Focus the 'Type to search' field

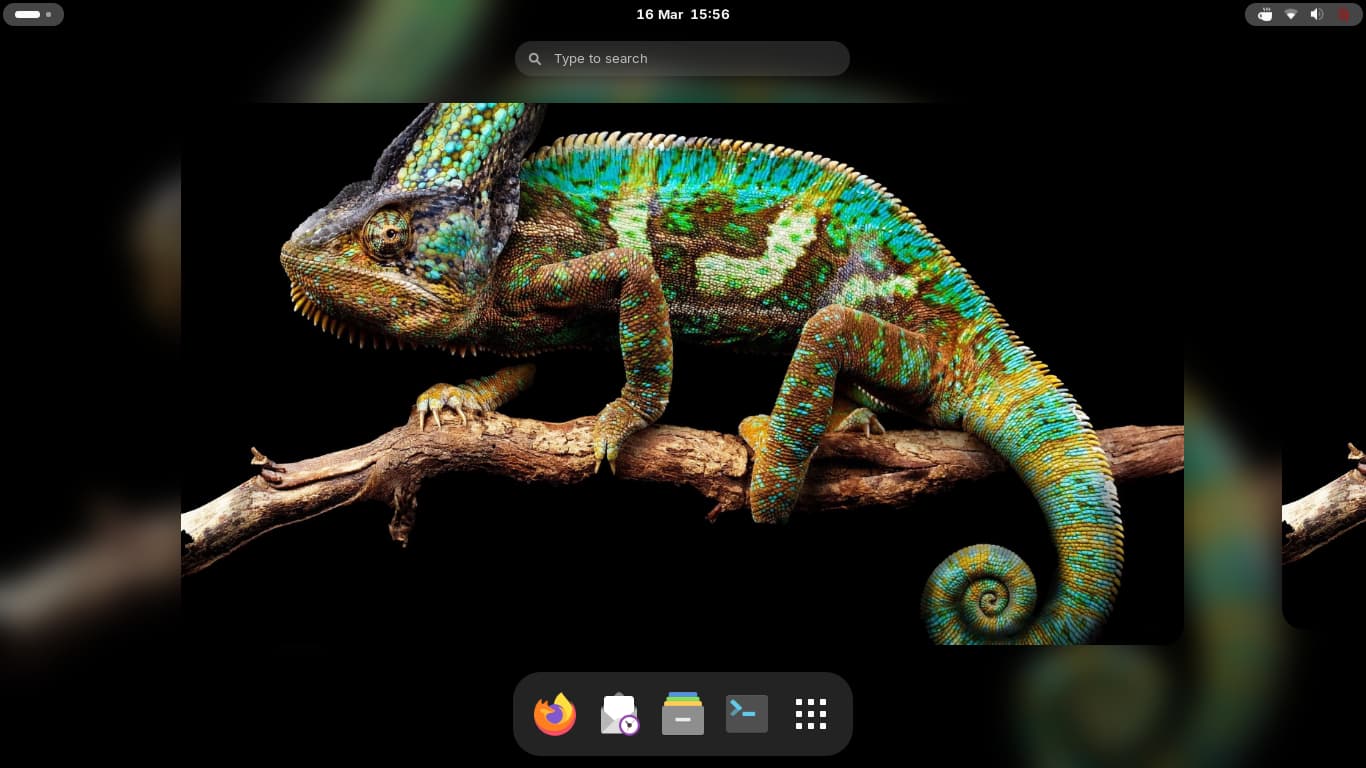point(690,59)
